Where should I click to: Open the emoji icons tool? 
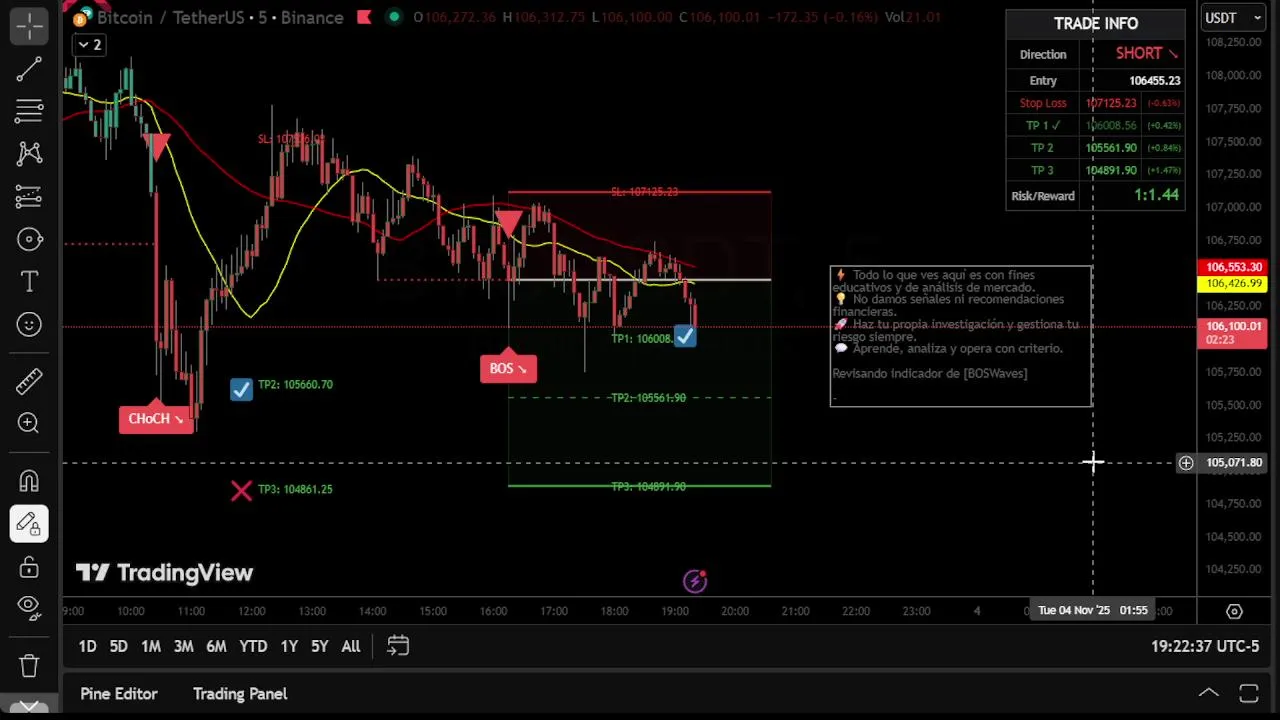tap(29, 324)
